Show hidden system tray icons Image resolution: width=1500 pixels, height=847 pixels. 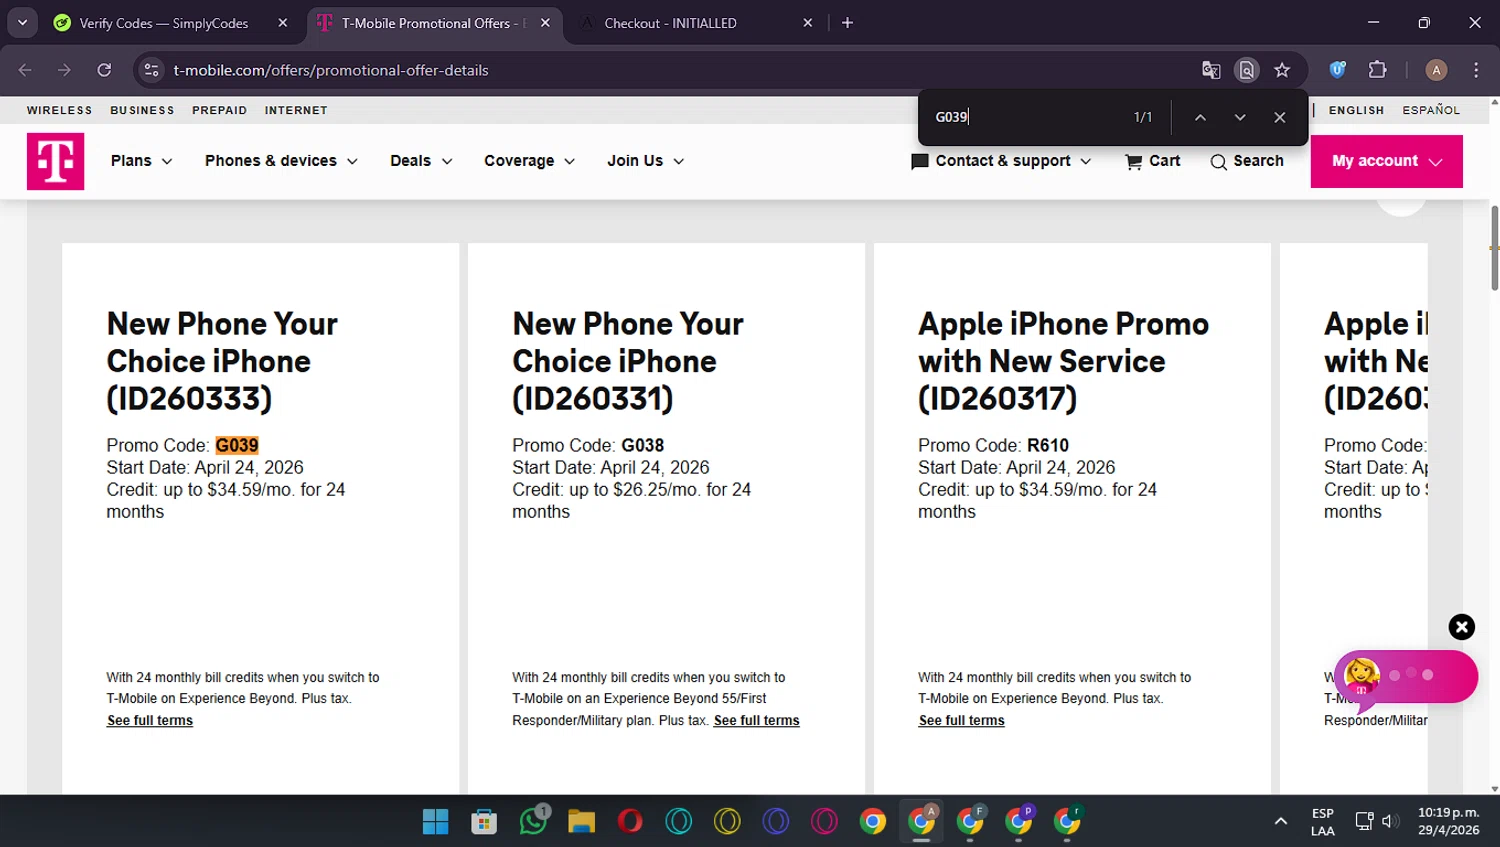point(1280,821)
